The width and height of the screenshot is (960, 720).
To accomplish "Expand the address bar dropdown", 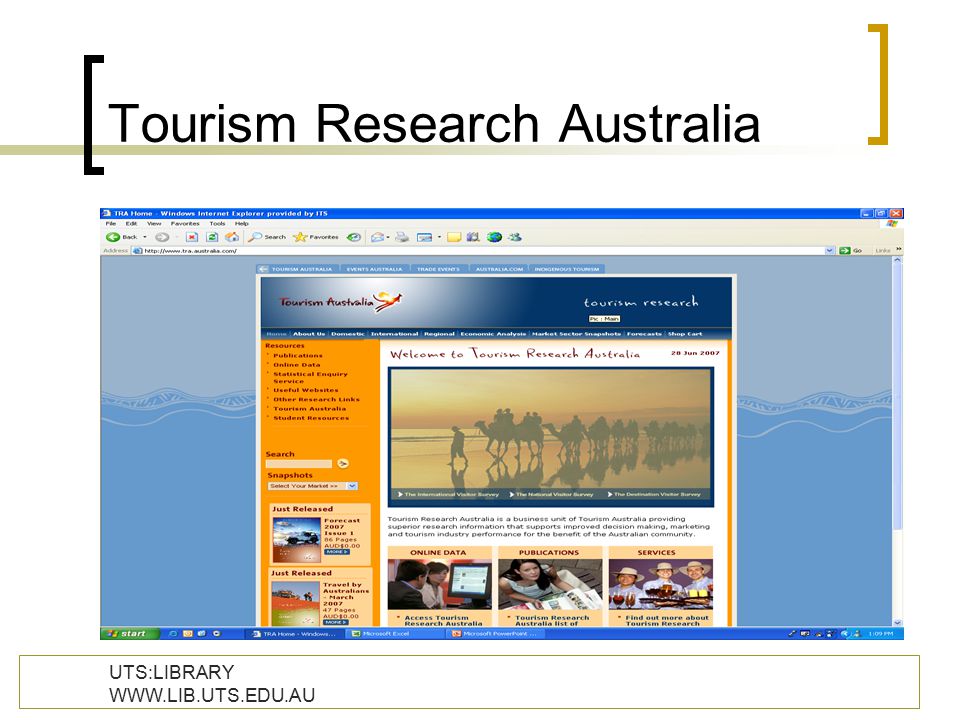I will pyautogui.click(x=830, y=250).
